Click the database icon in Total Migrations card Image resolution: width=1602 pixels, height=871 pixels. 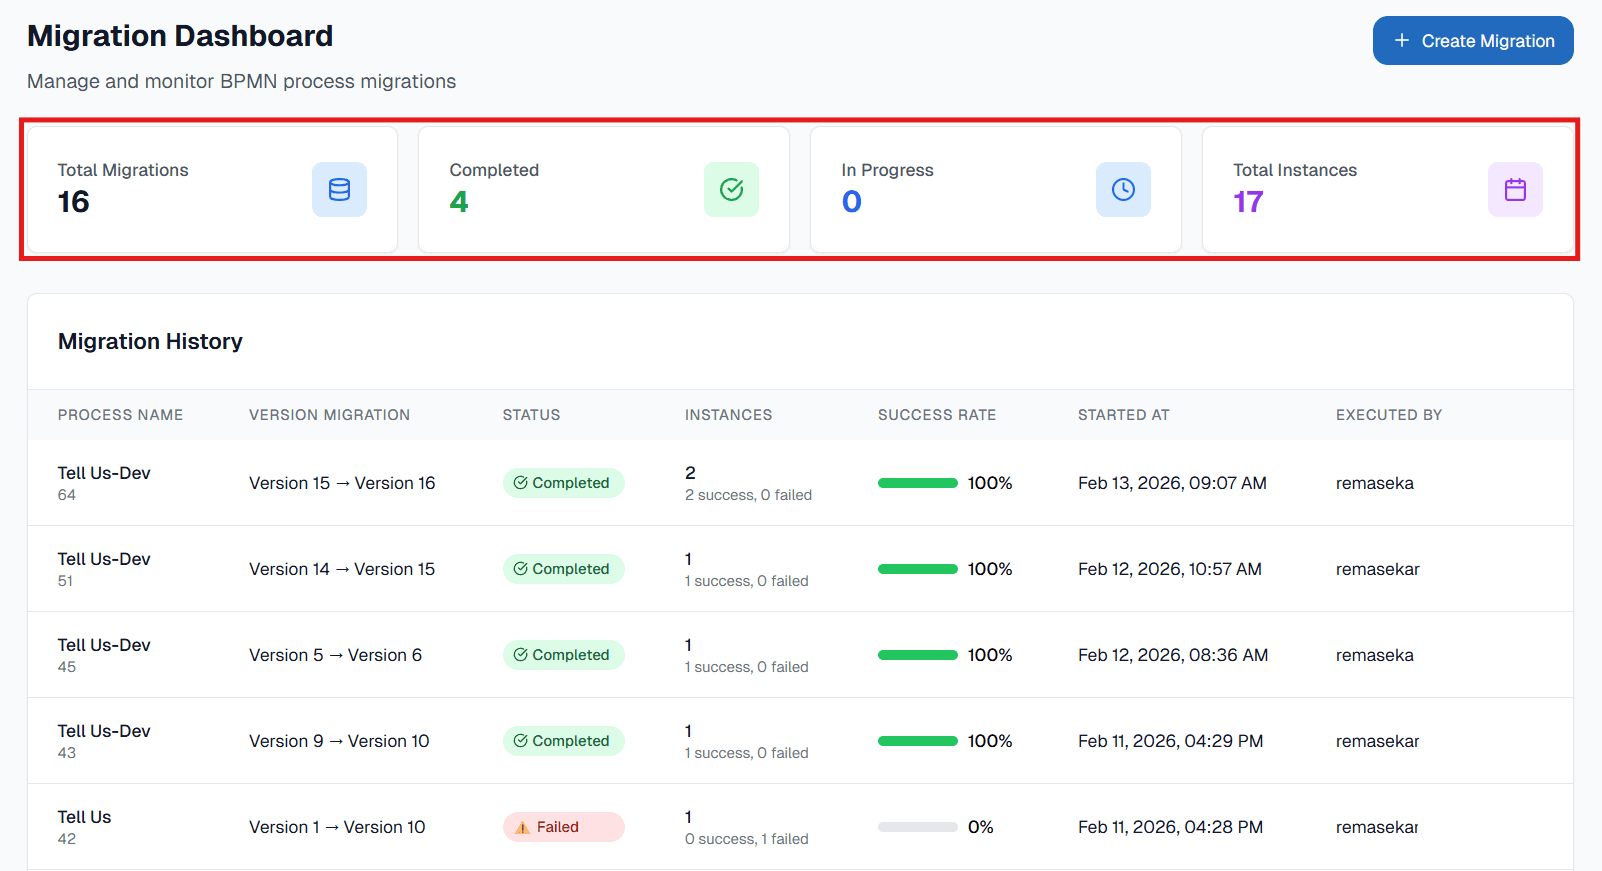coord(339,190)
